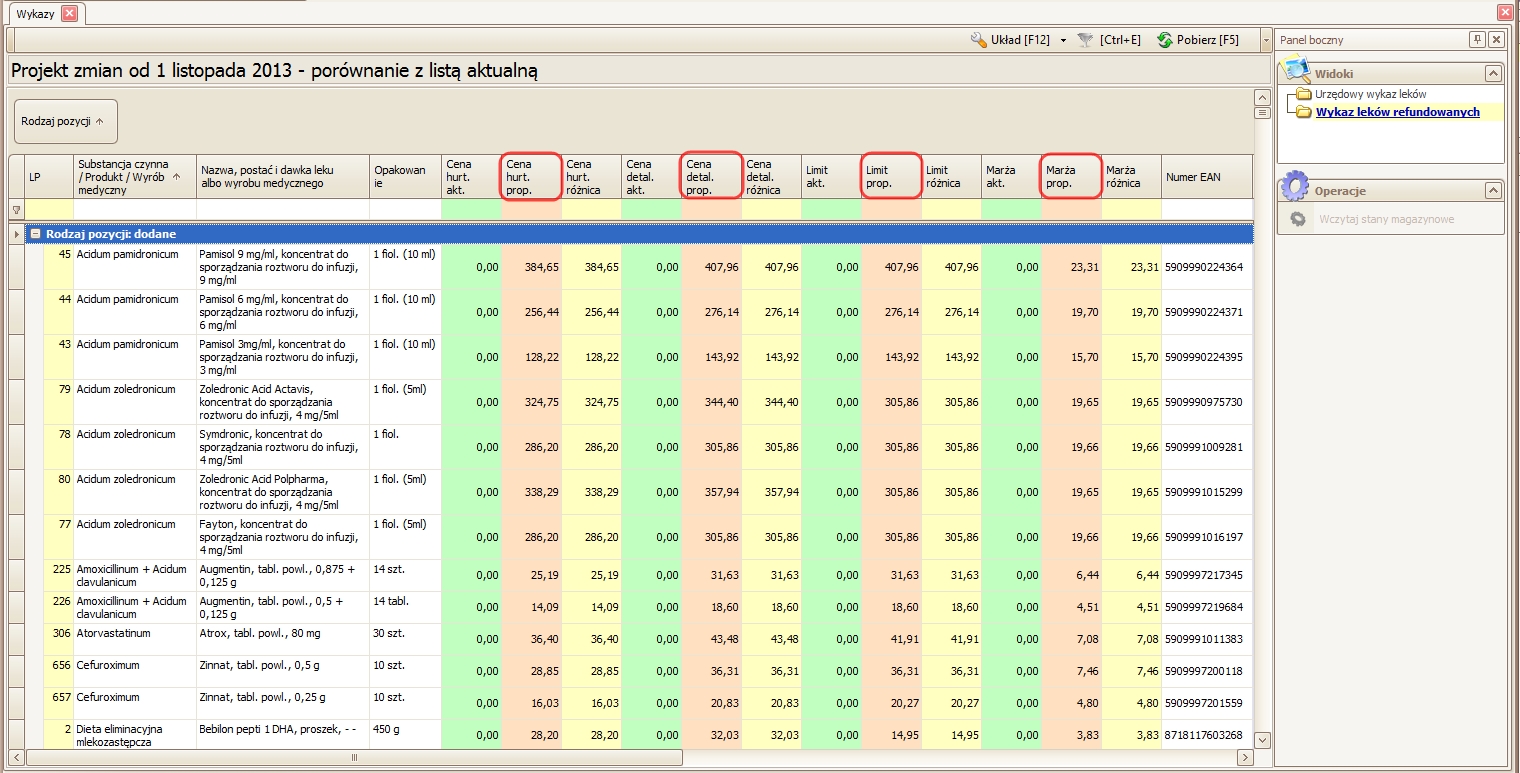1520x773 pixels.
Task: Click the Widoki magnifier picture icon
Action: coord(1297,71)
